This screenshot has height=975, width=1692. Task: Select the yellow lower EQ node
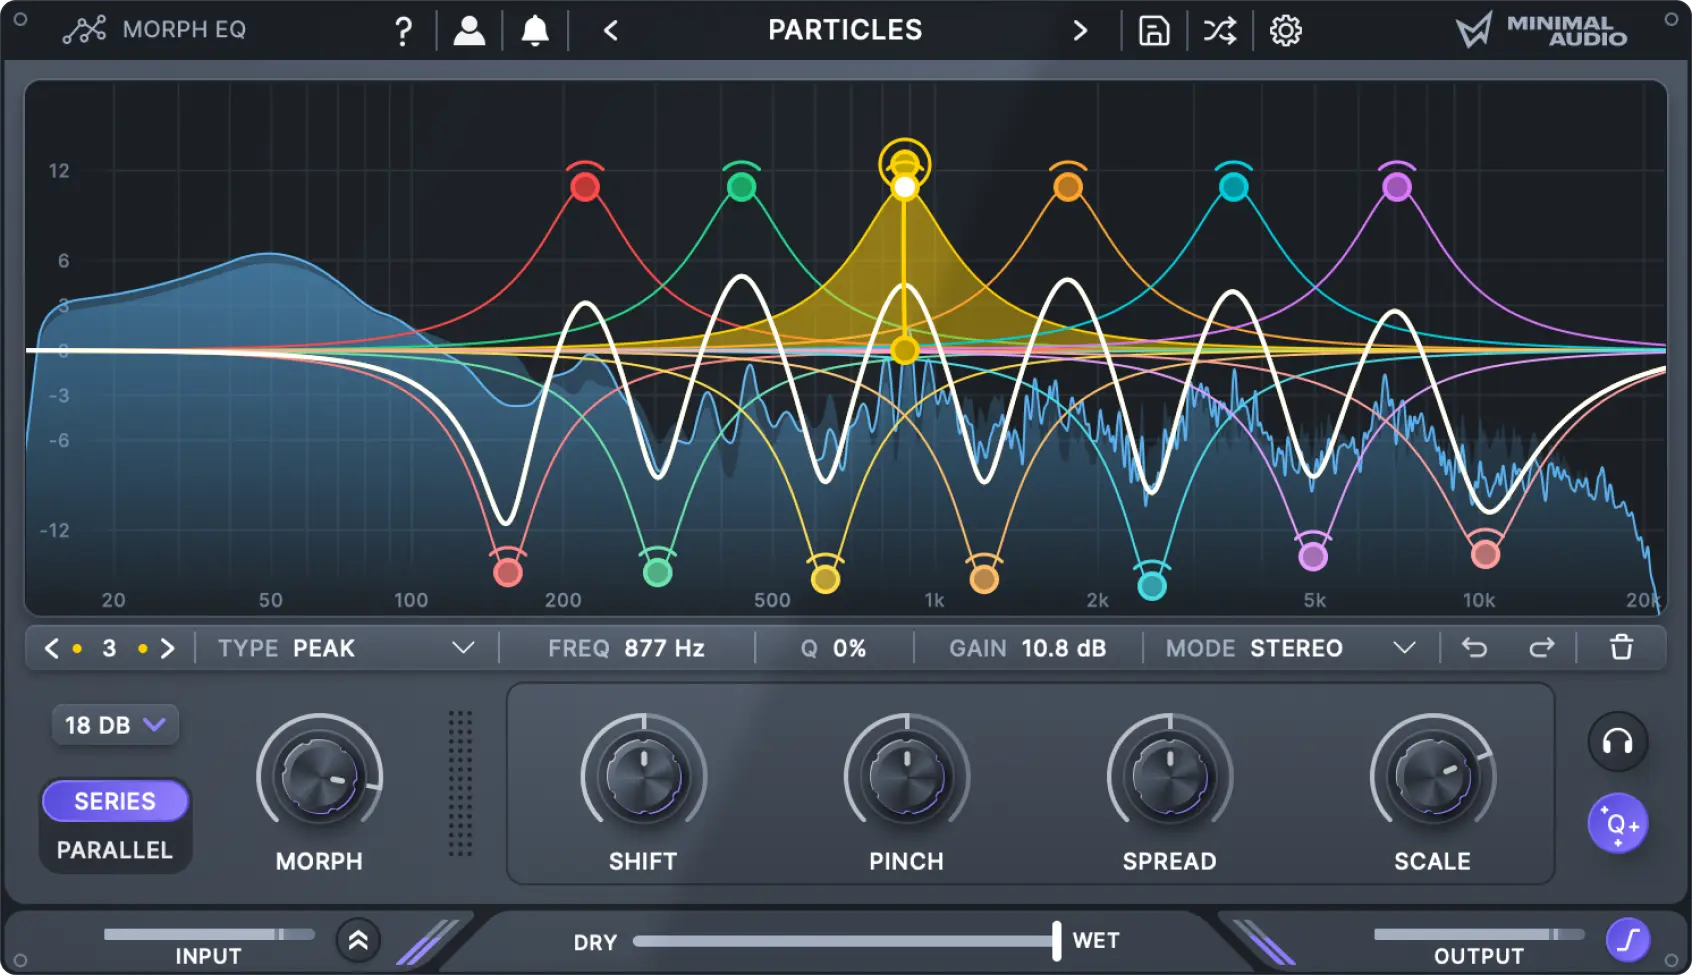coord(825,578)
